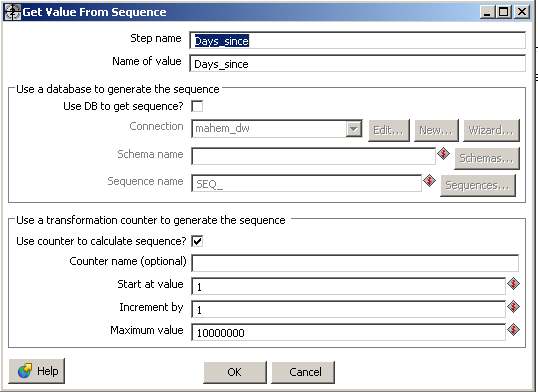Open the connection Wizard... button
Viewport: 538px width, 392px height.
(x=491, y=130)
